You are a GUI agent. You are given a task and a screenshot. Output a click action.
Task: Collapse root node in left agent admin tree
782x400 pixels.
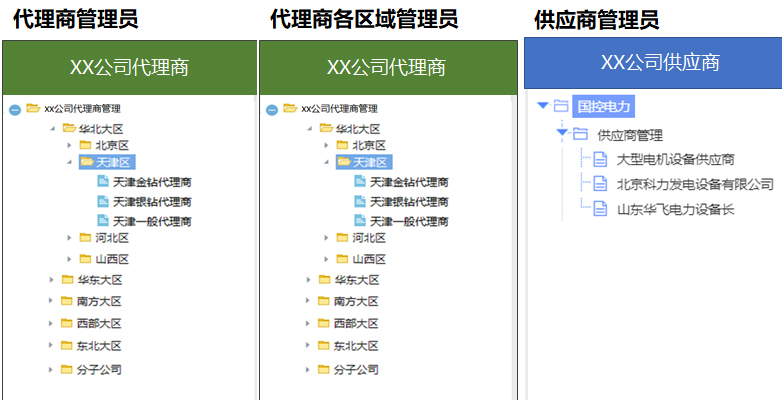pos(15,110)
